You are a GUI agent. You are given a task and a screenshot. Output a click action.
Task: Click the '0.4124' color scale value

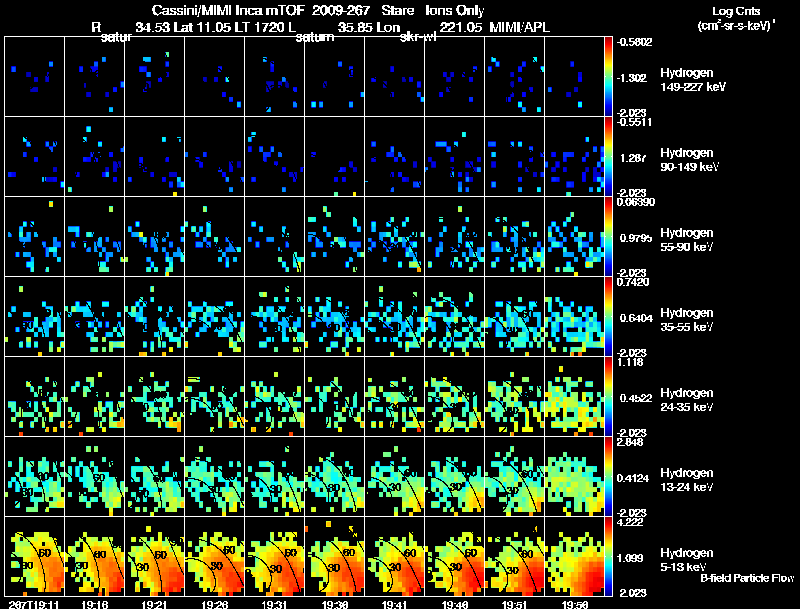point(633,478)
